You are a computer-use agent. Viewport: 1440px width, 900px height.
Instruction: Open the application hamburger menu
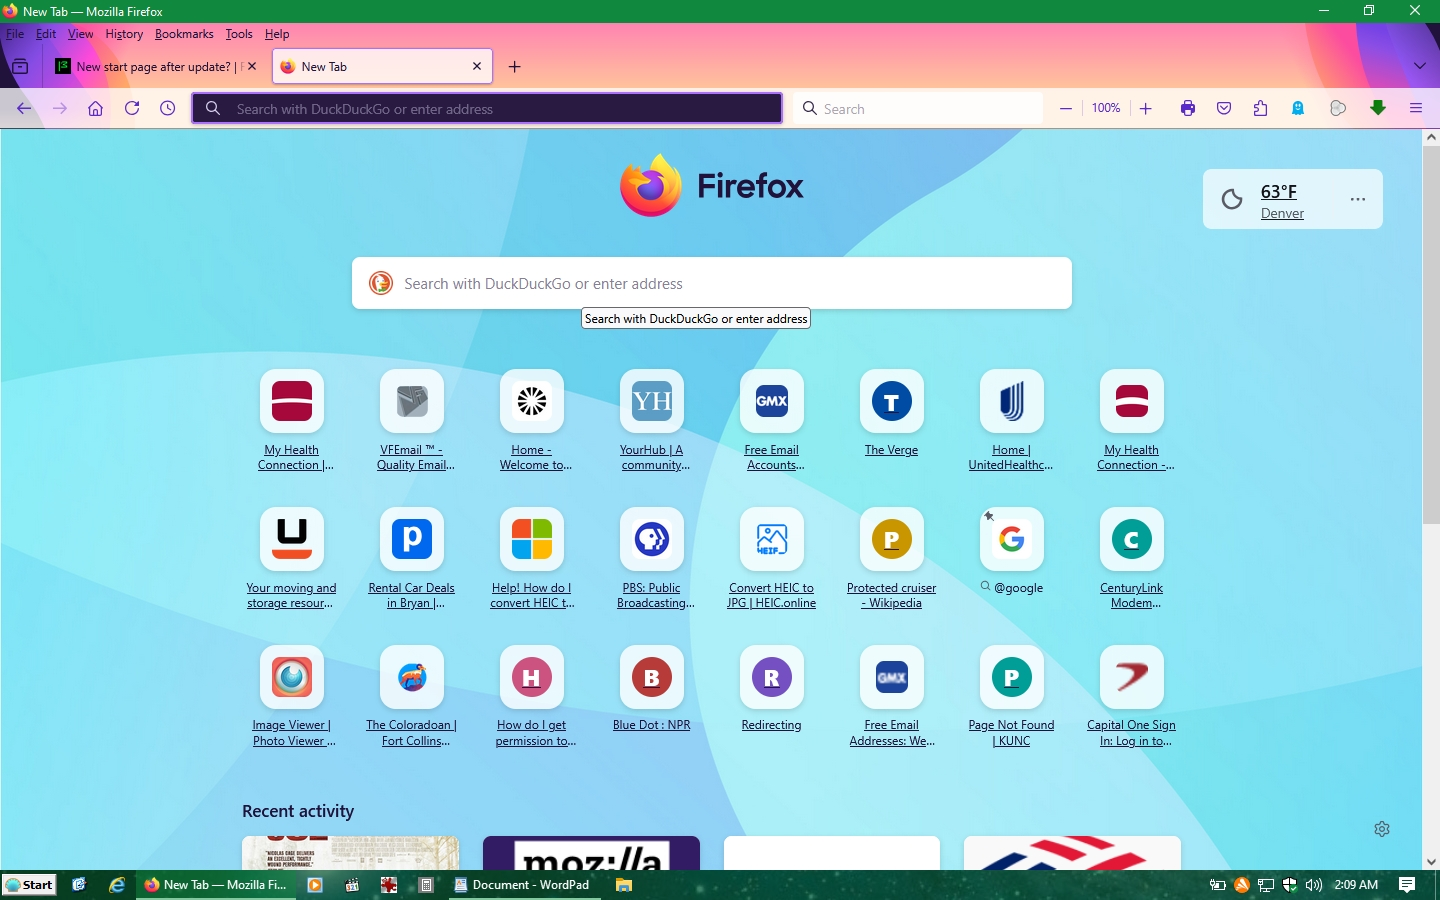pos(1415,108)
